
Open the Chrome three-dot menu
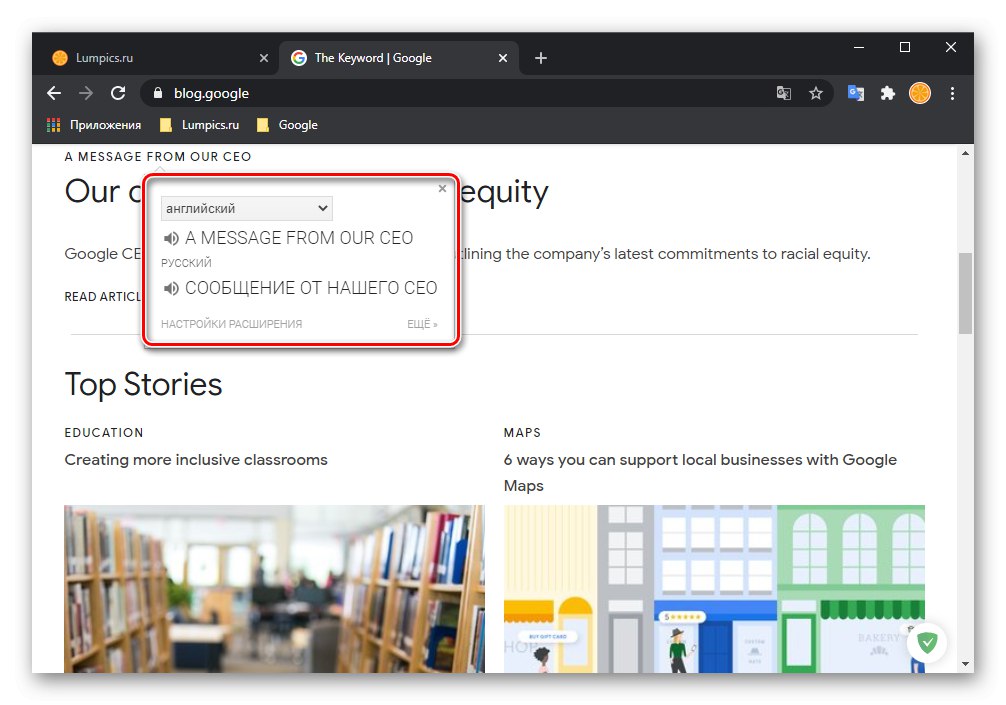[952, 93]
